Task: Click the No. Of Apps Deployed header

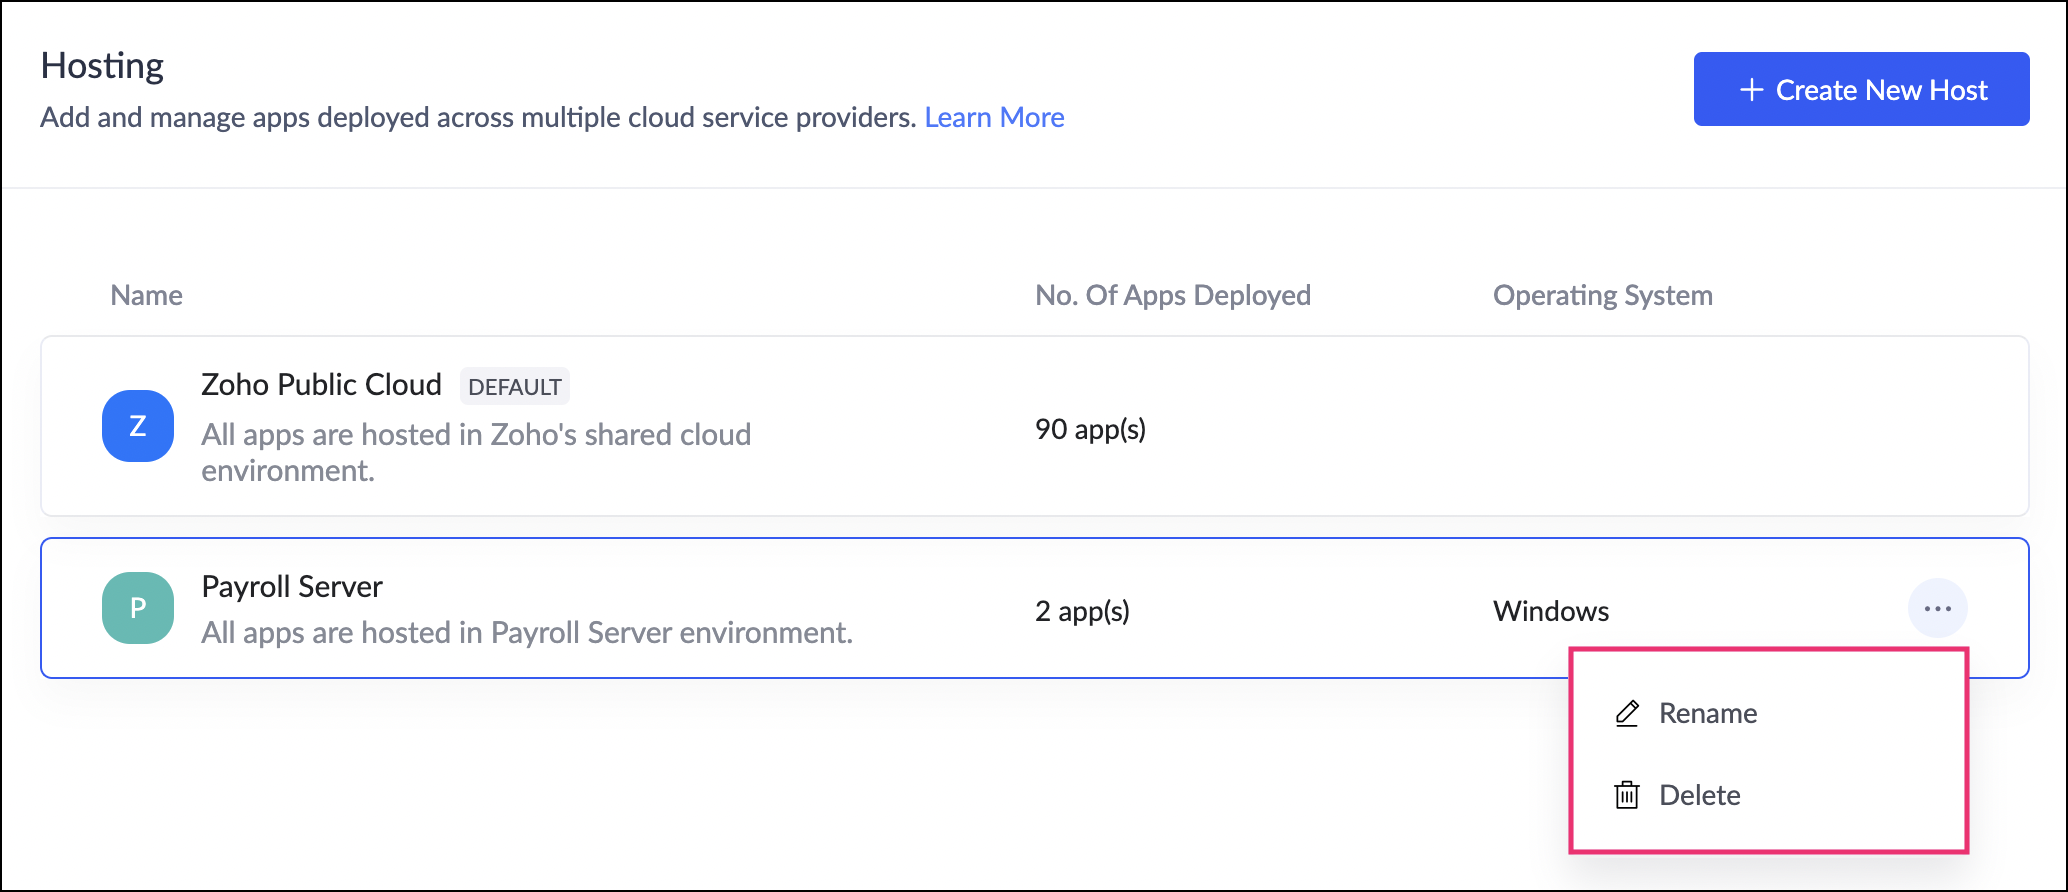Action: click(x=1172, y=295)
